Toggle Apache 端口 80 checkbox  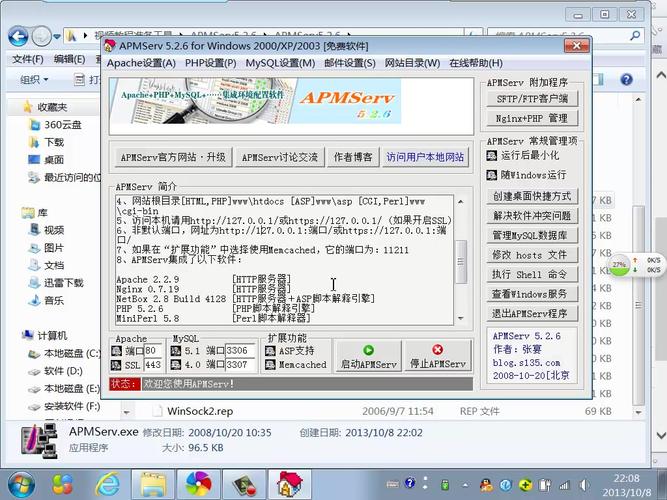116,351
